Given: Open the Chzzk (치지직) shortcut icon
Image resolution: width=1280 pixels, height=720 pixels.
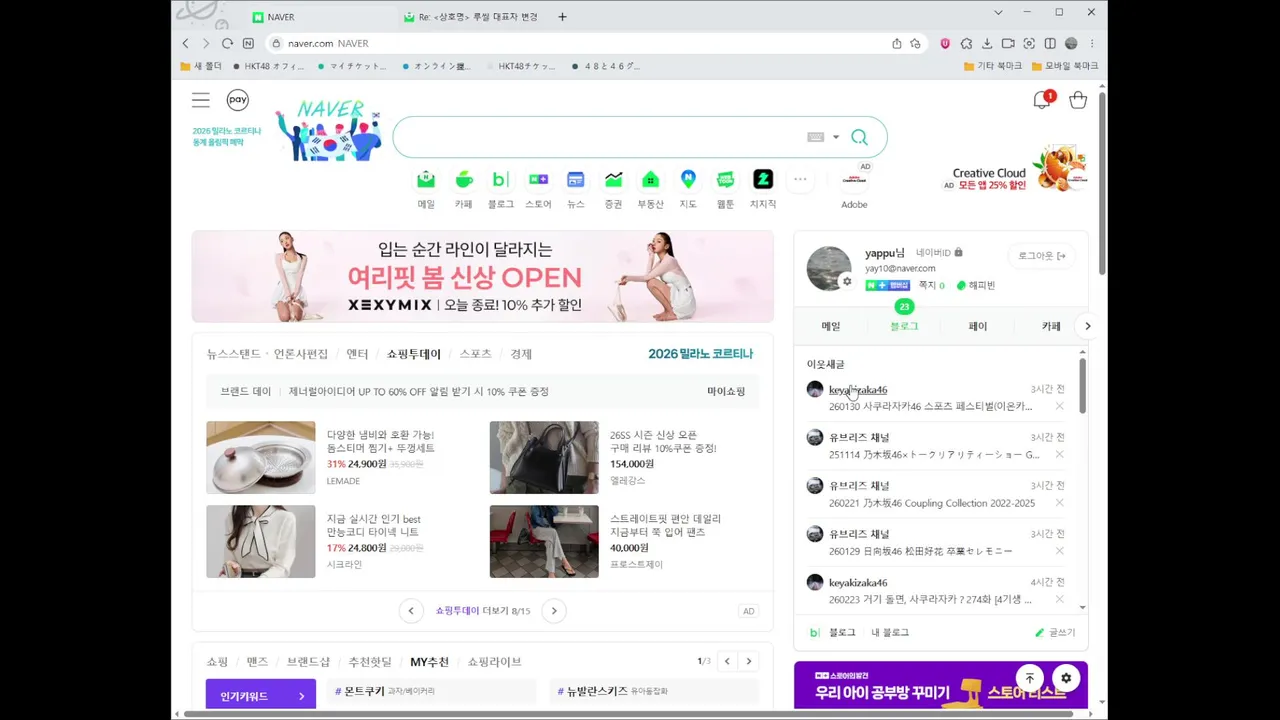Looking at the screenshot, I should pos(763,180).
